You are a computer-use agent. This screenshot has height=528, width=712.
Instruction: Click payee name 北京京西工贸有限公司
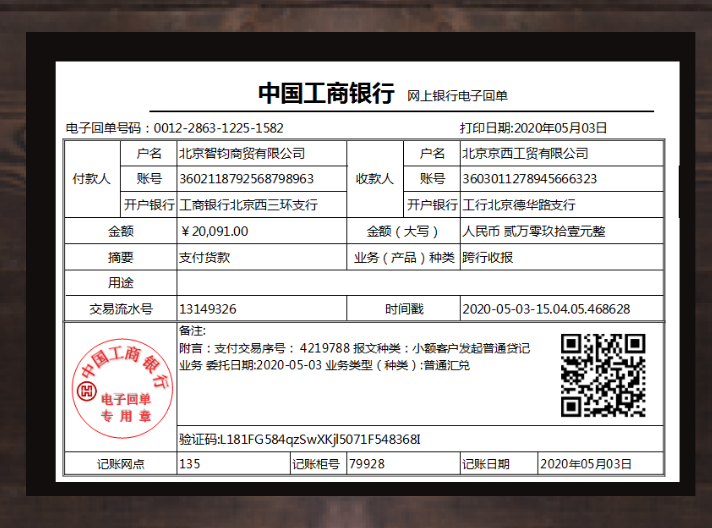(x=525, y=153)
